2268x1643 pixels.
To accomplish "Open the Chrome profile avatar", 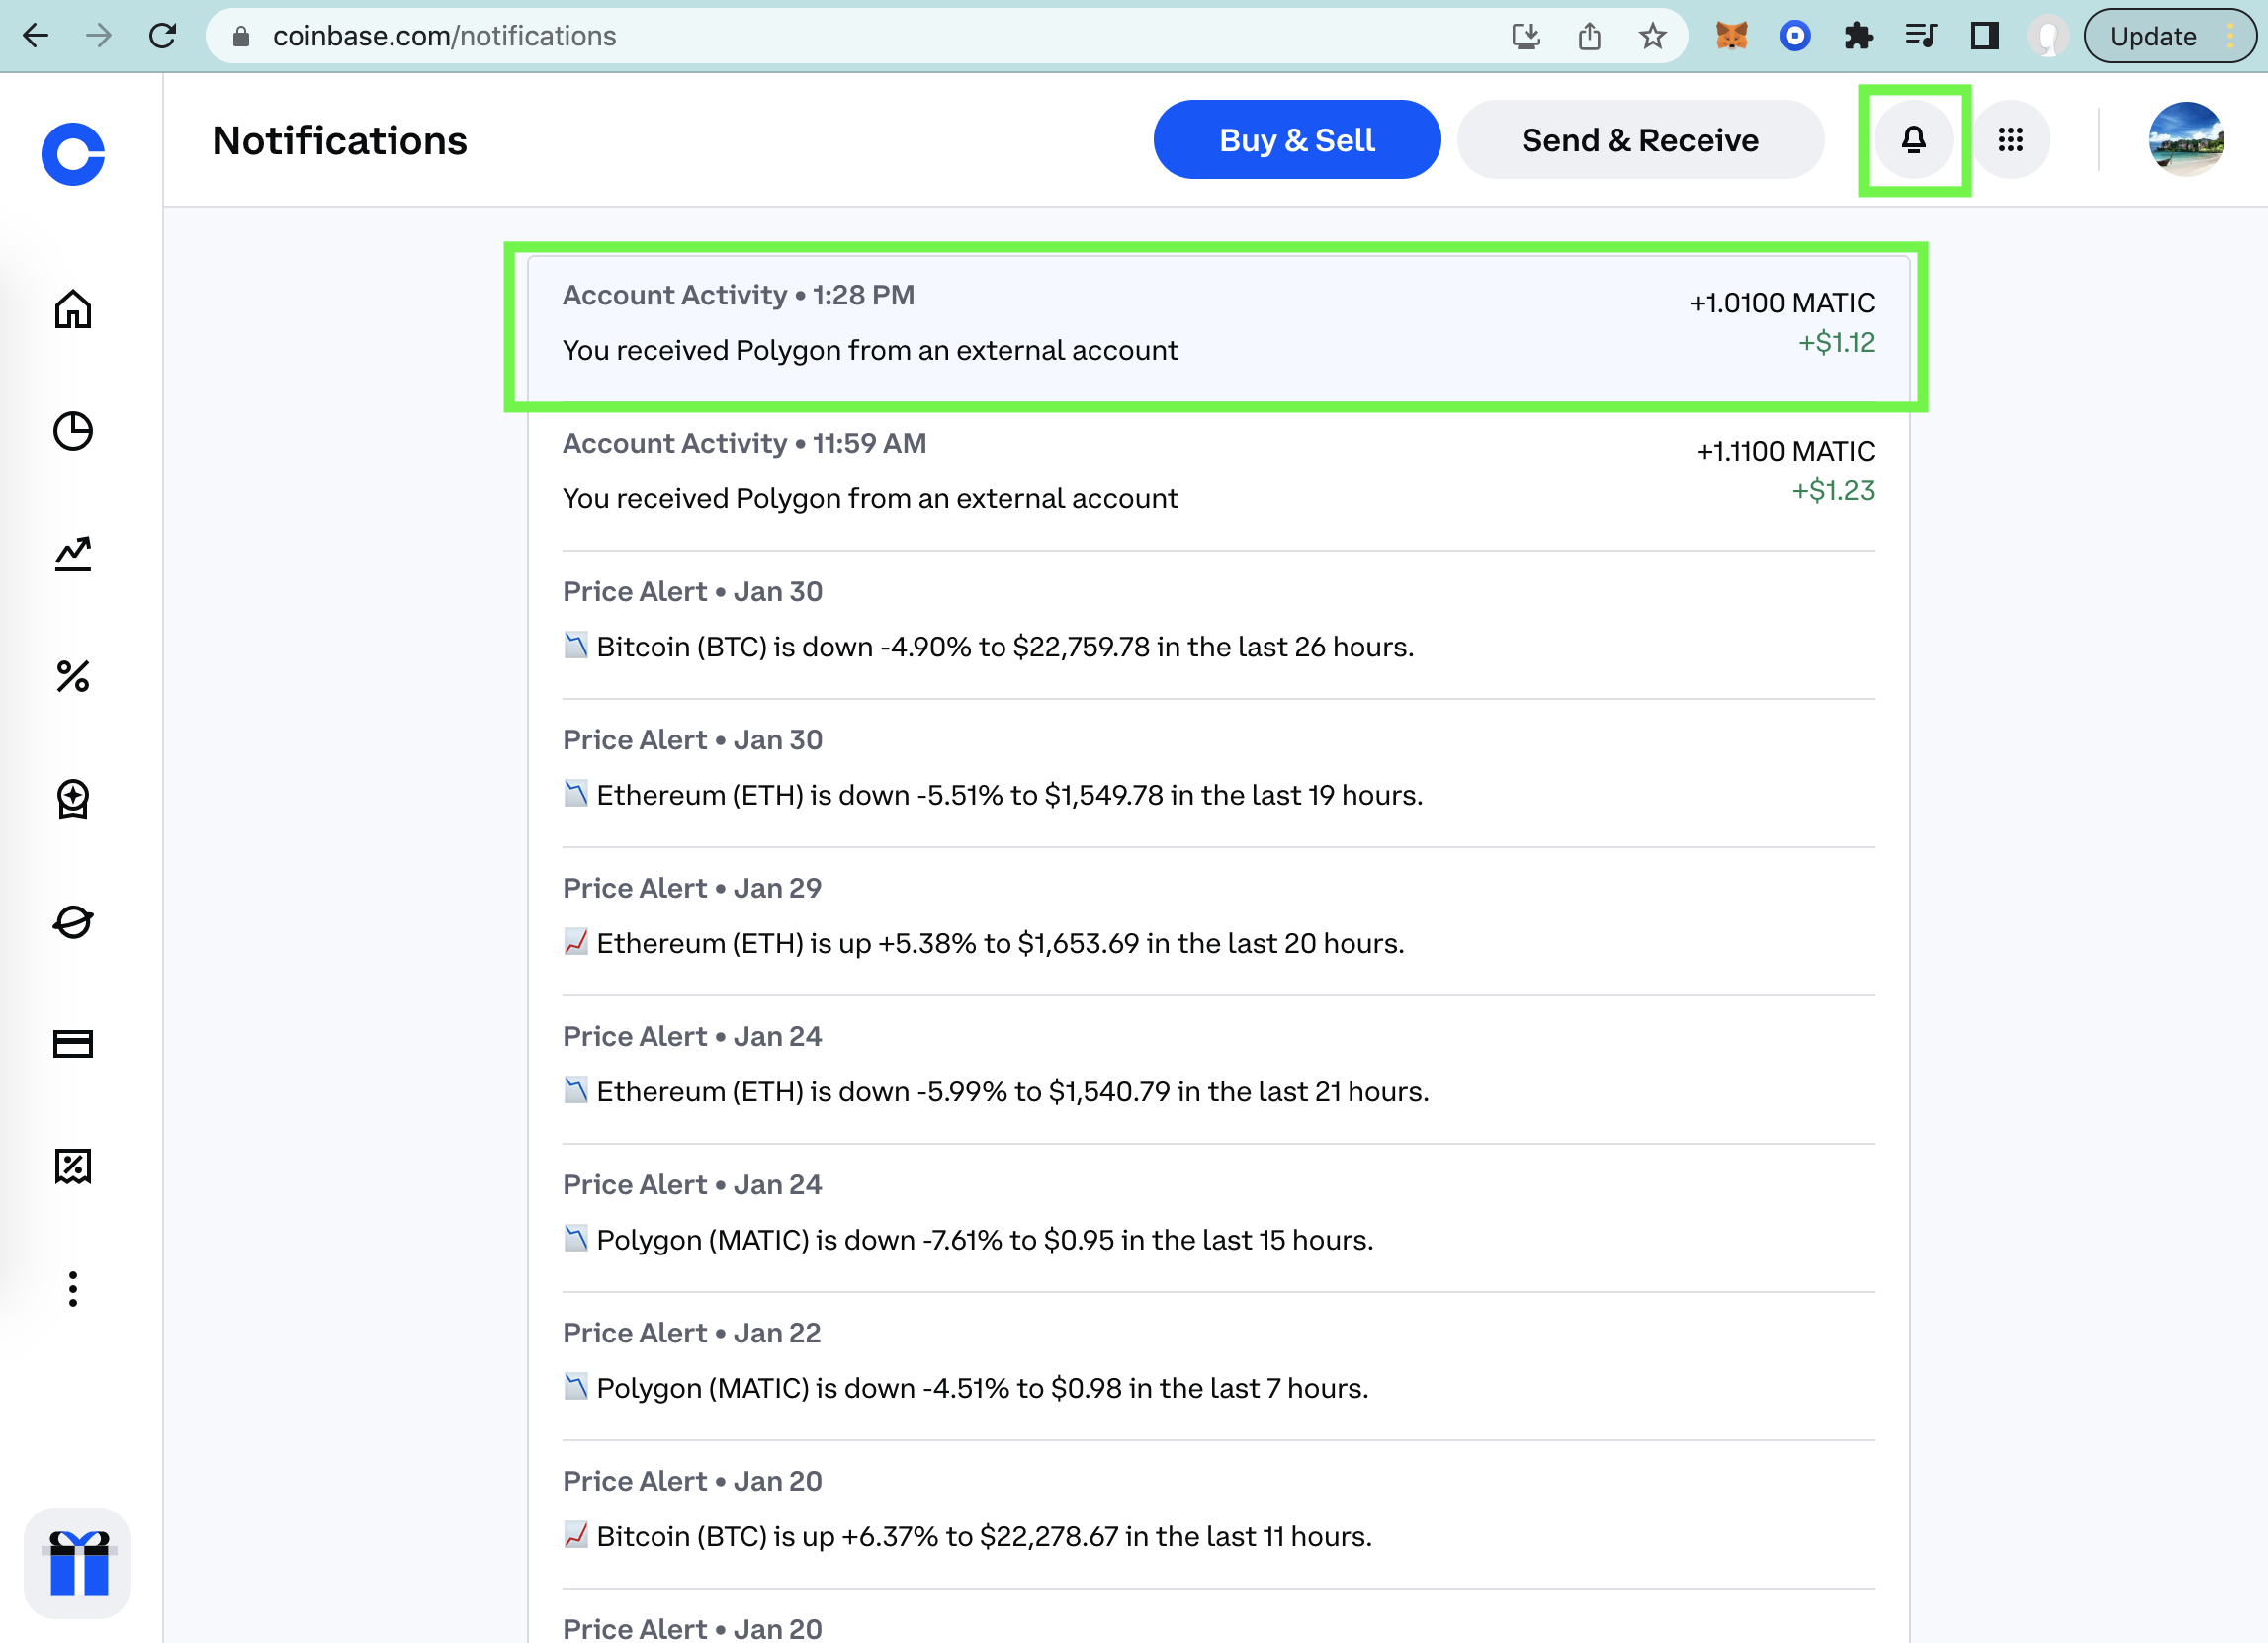I will (x=2047, y=36).
